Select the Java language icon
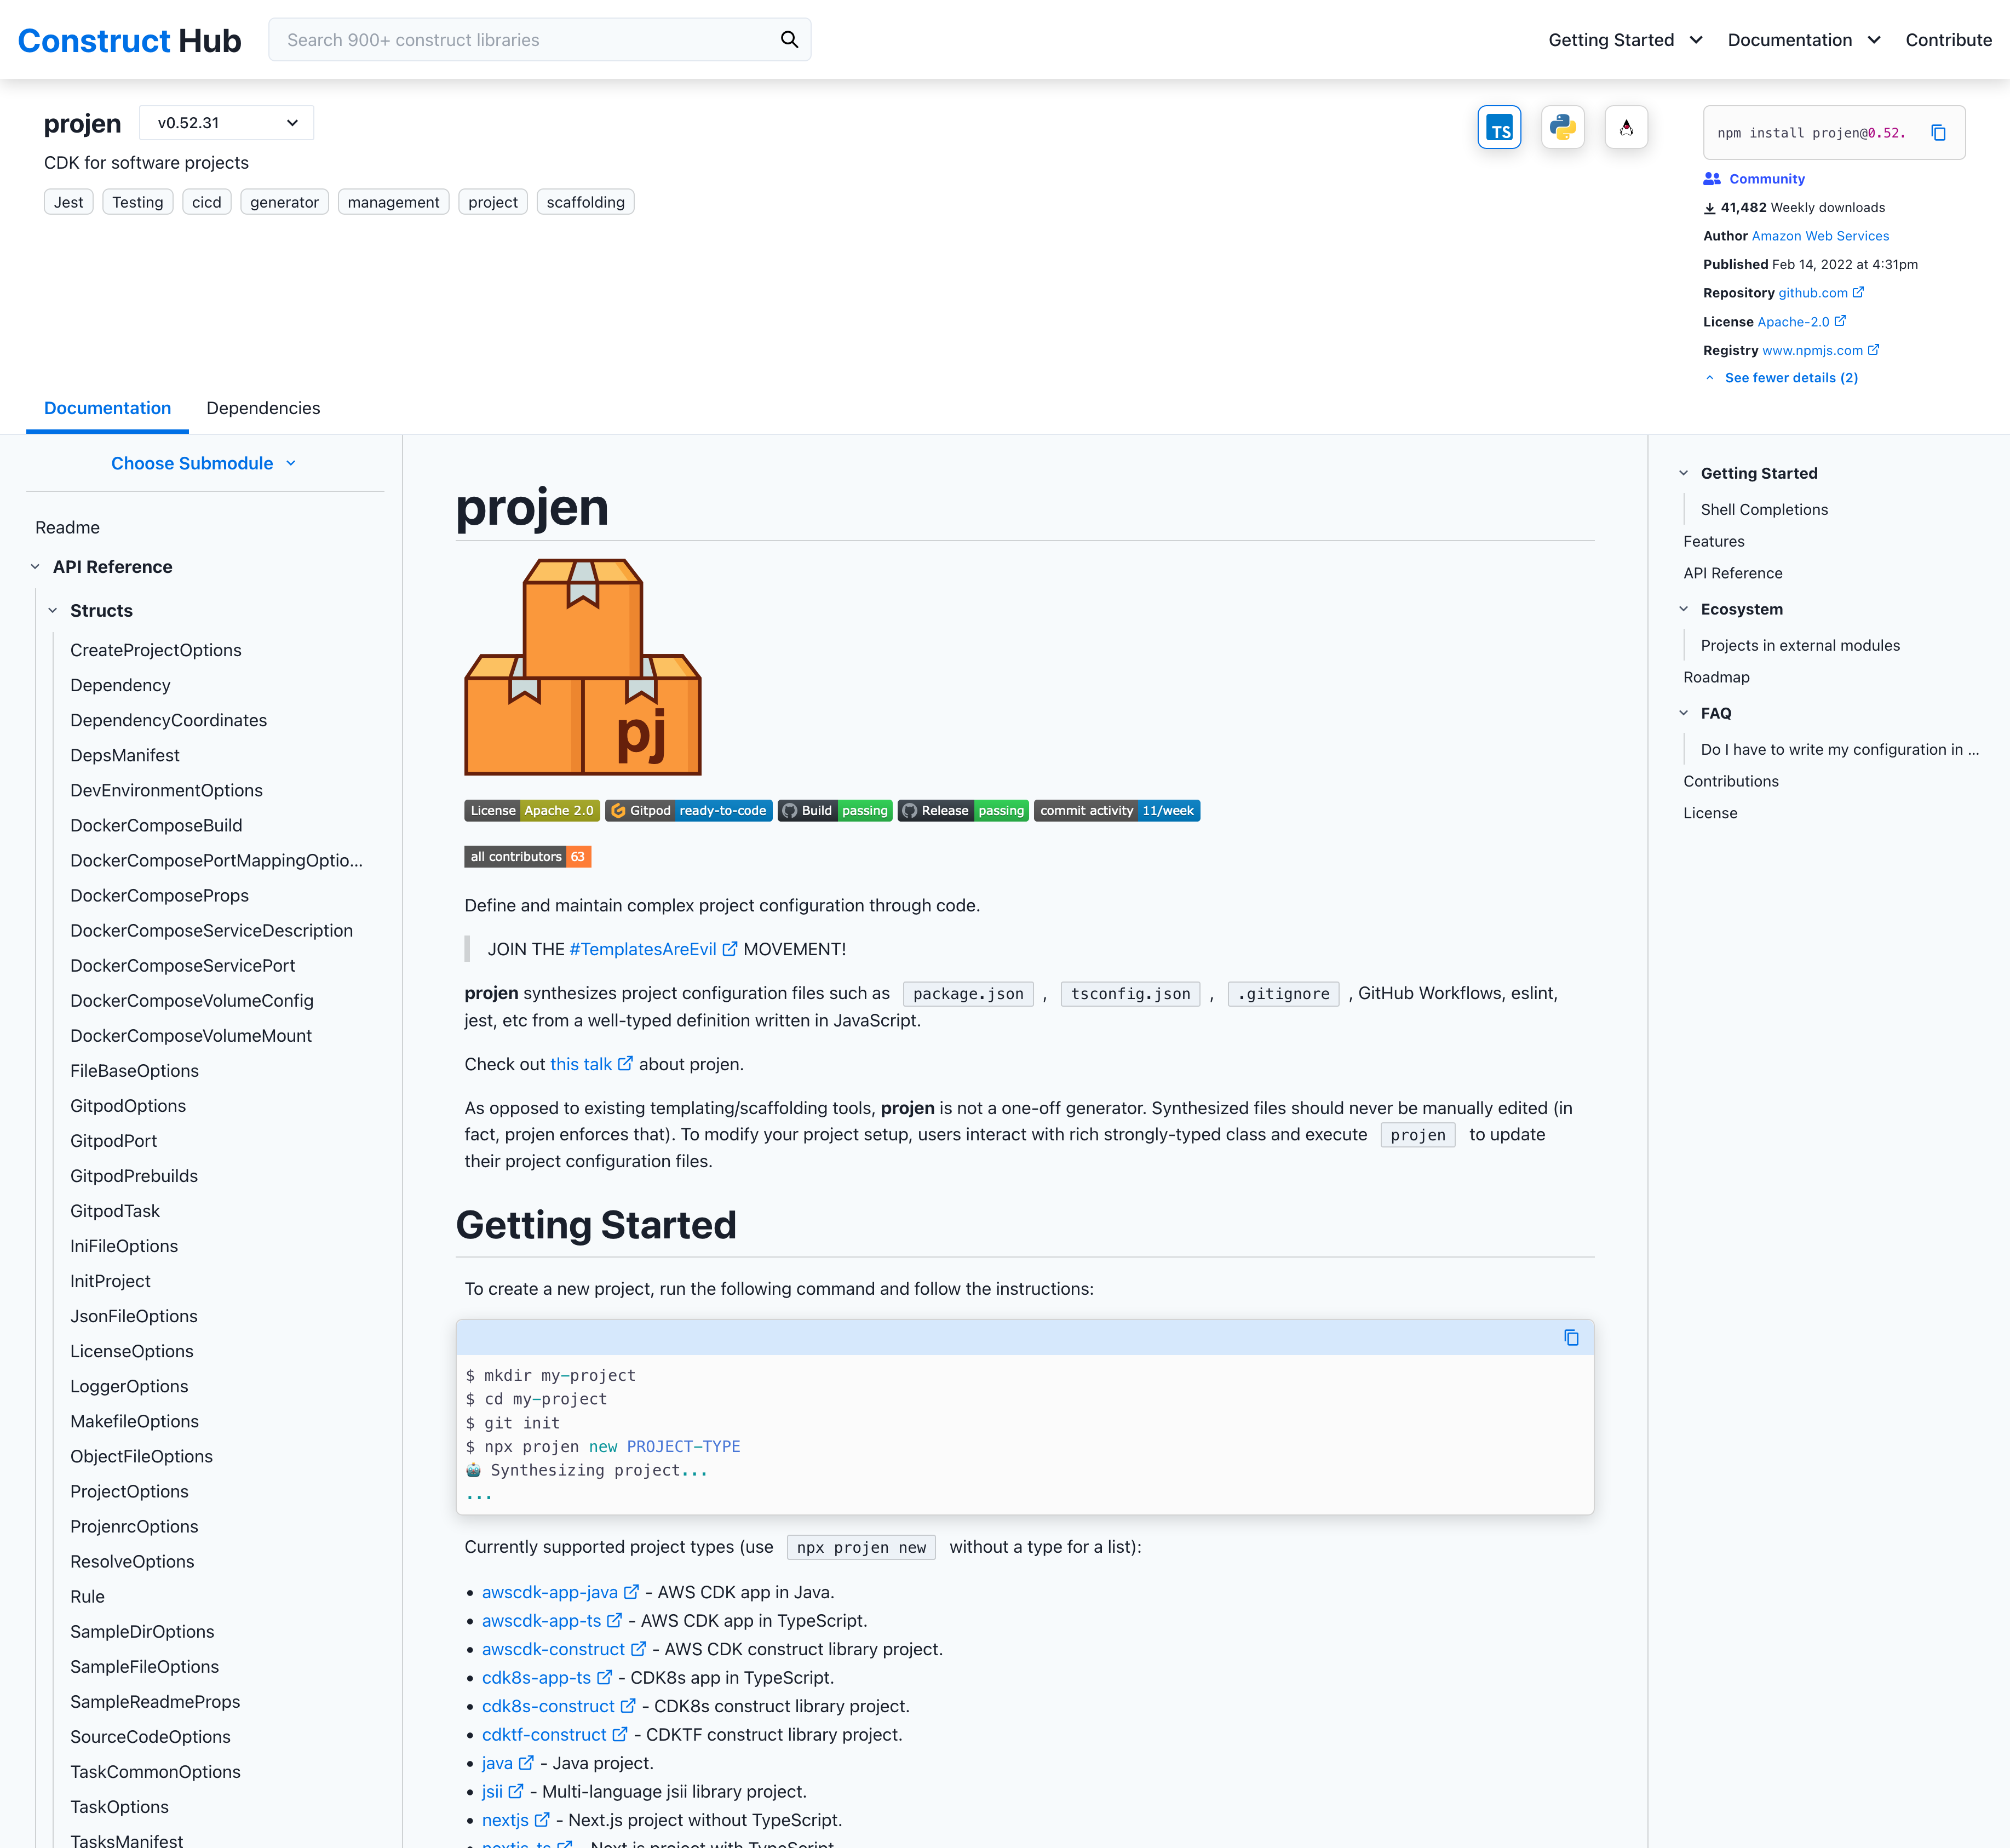Screen dimensions: 2010x1848 click(x=1626, y=127)
